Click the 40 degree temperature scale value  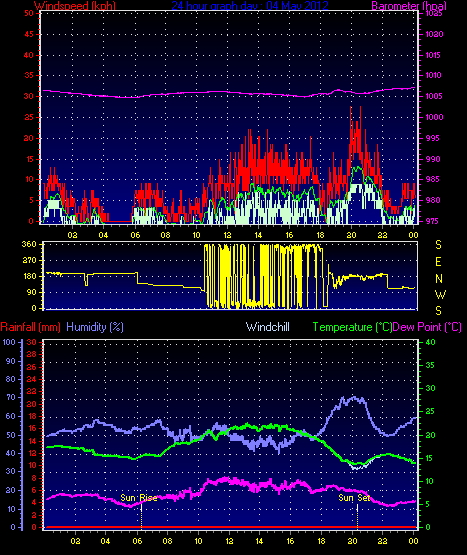point(430,342)
